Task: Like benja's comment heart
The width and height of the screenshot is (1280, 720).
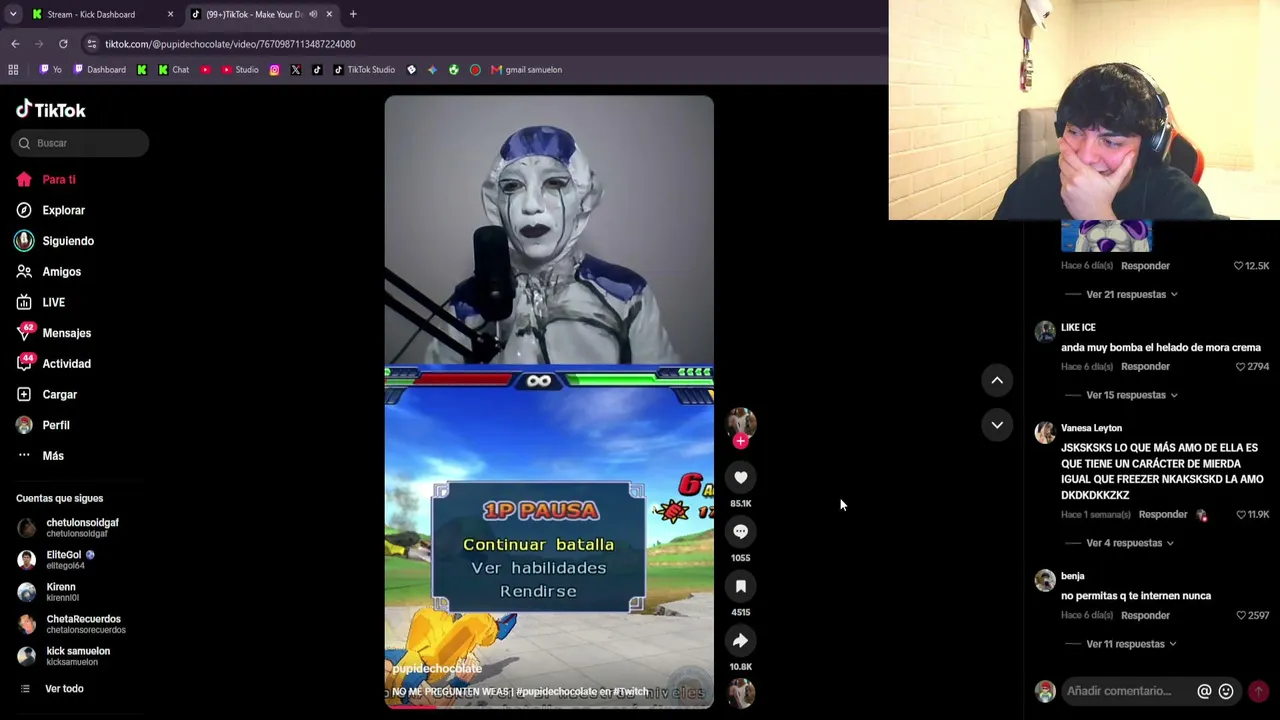Action: [1240, 616]
